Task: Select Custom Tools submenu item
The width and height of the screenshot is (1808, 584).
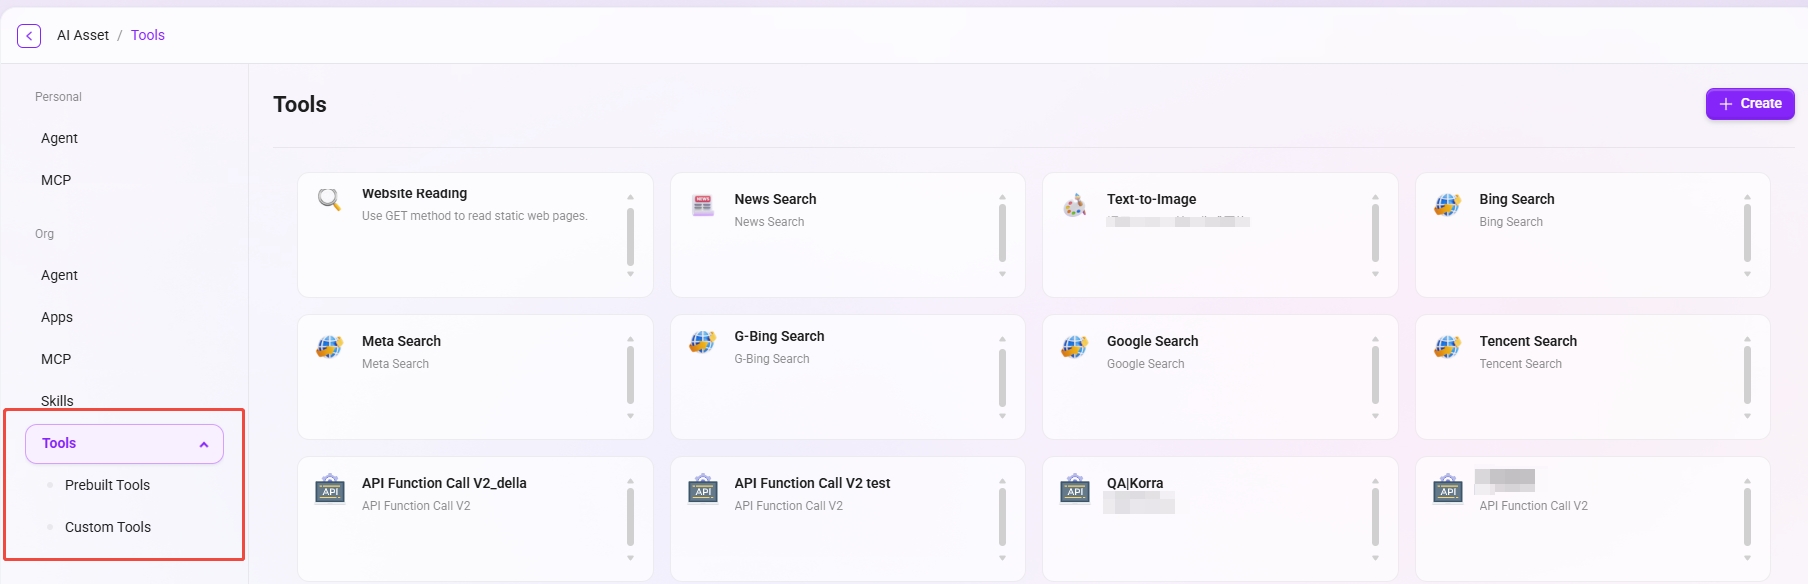Action: tap(108, 527)
